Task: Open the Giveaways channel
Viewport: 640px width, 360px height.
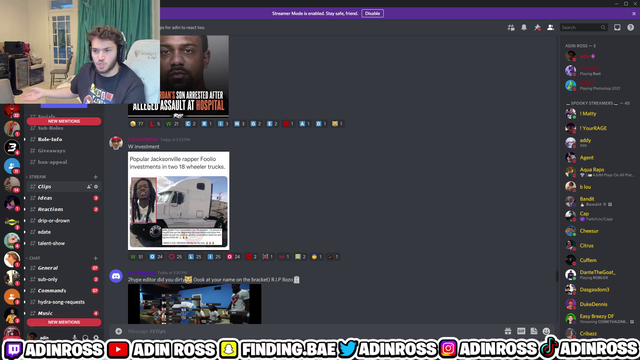Action: point(64,151)
